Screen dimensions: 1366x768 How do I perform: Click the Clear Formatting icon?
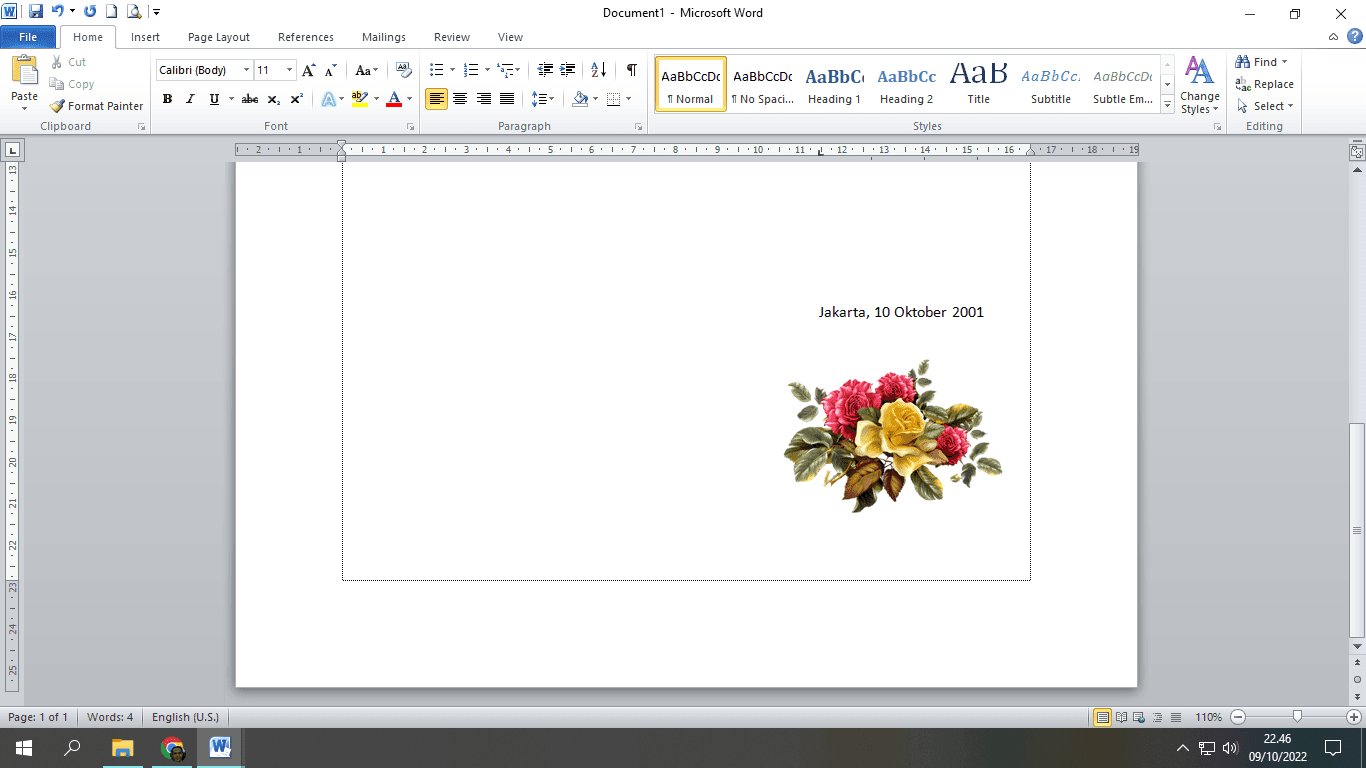404,70
